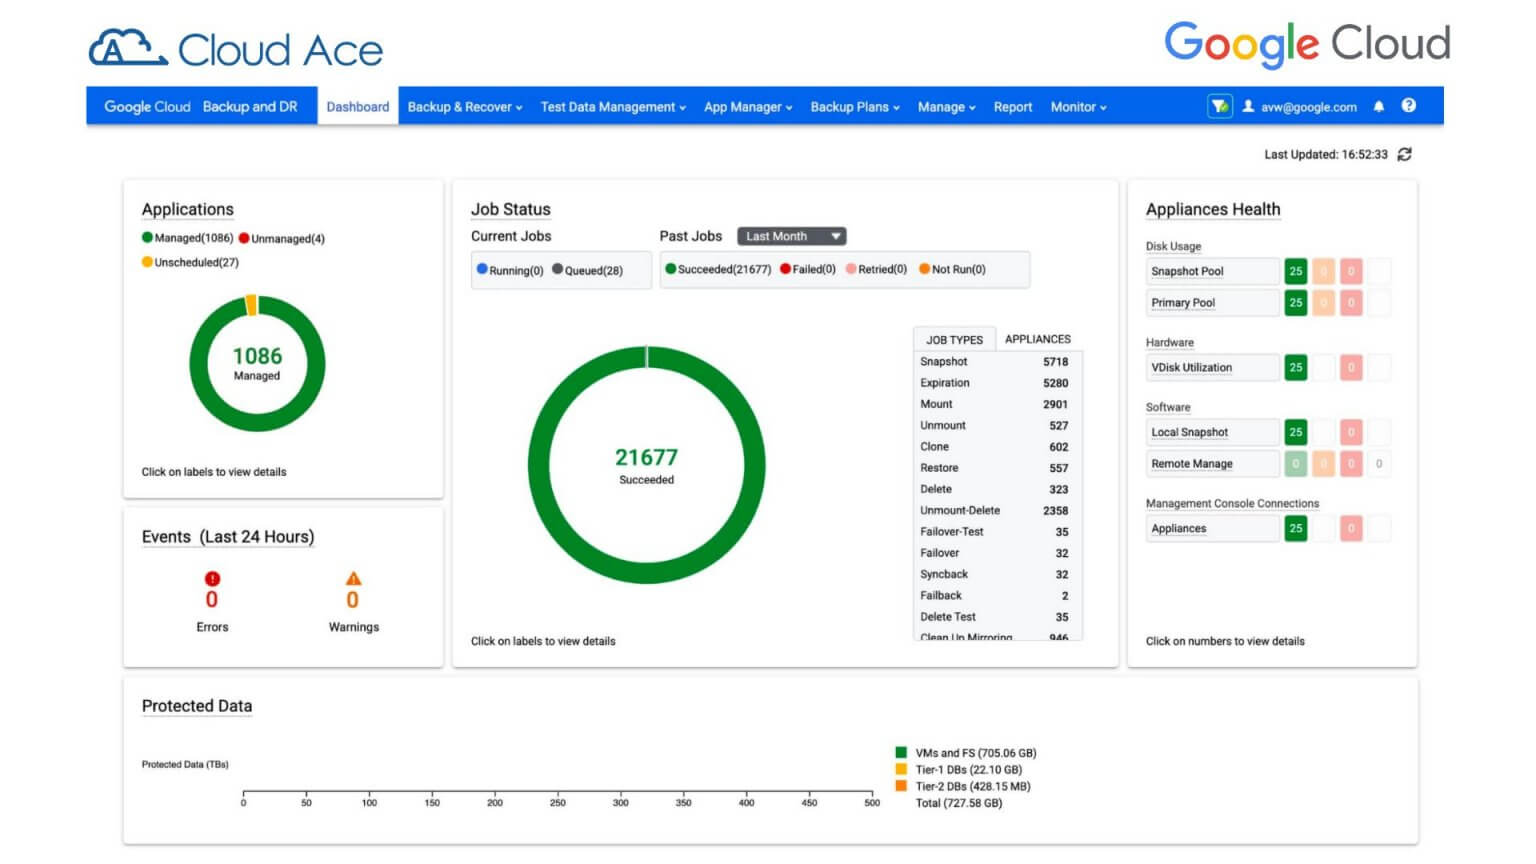Click the help question mark icon

tap(1409, 106)
